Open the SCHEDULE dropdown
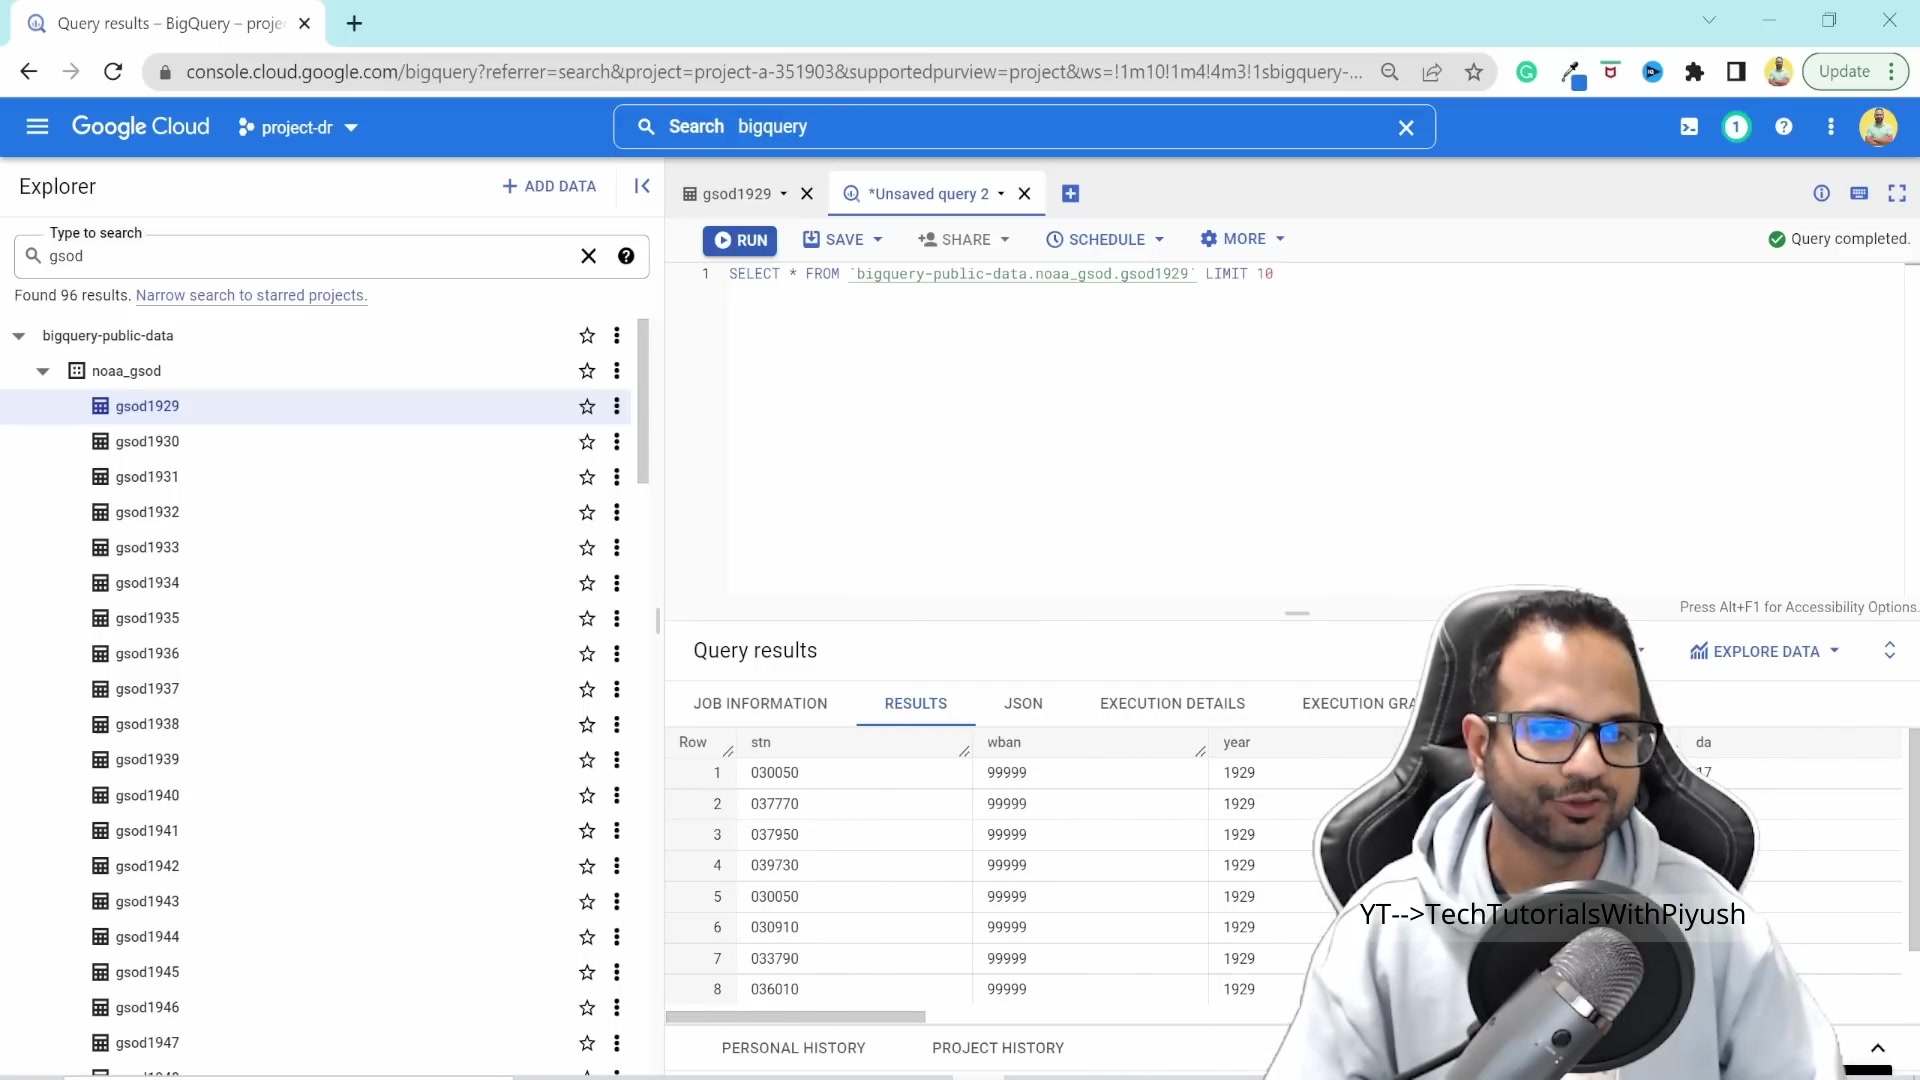Image resolution: width=1920 pixels, height=1080 pixels. tap(1105, 240)
